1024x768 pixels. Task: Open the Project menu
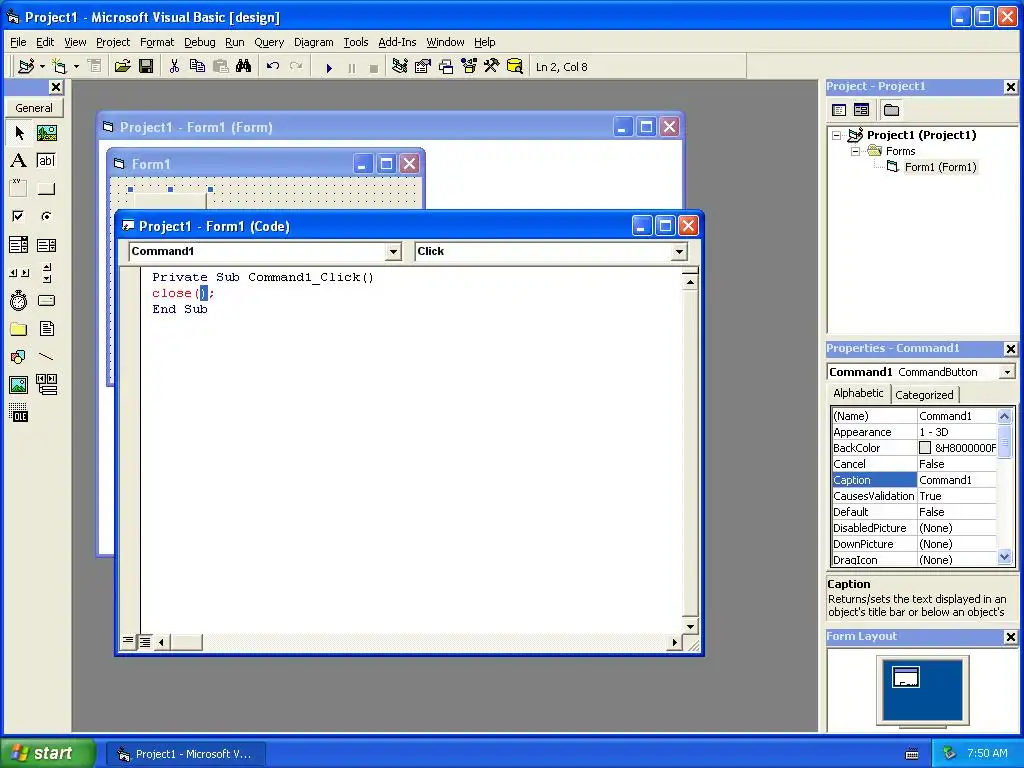click(x=113, y=42)
